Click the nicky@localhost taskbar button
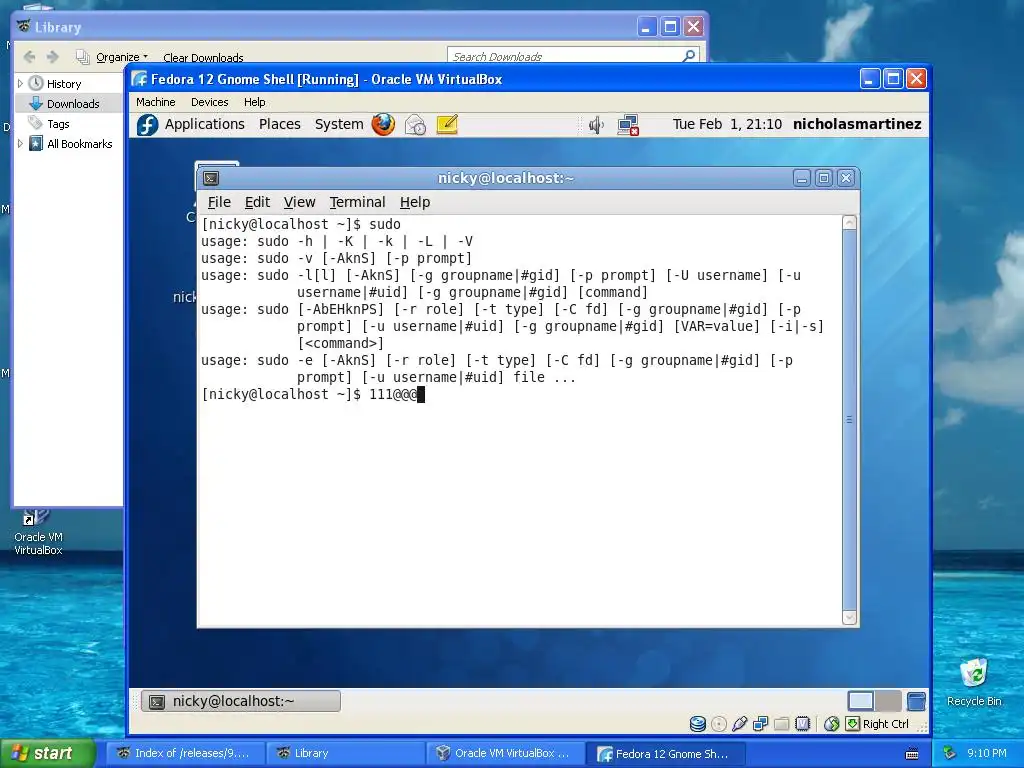 click(241, 701)
